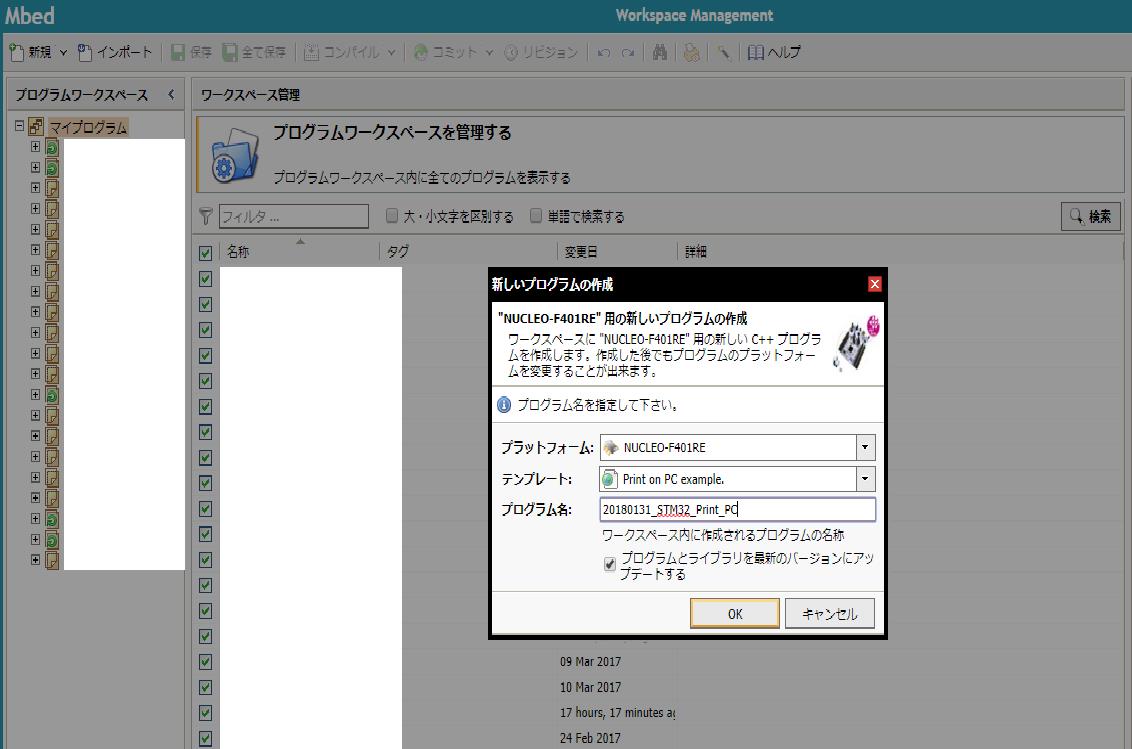The height and width of the screenshot is (749, 1132).
Task: Toggle 大・小文字を区別する checkbox
Action: coord(392,215)
